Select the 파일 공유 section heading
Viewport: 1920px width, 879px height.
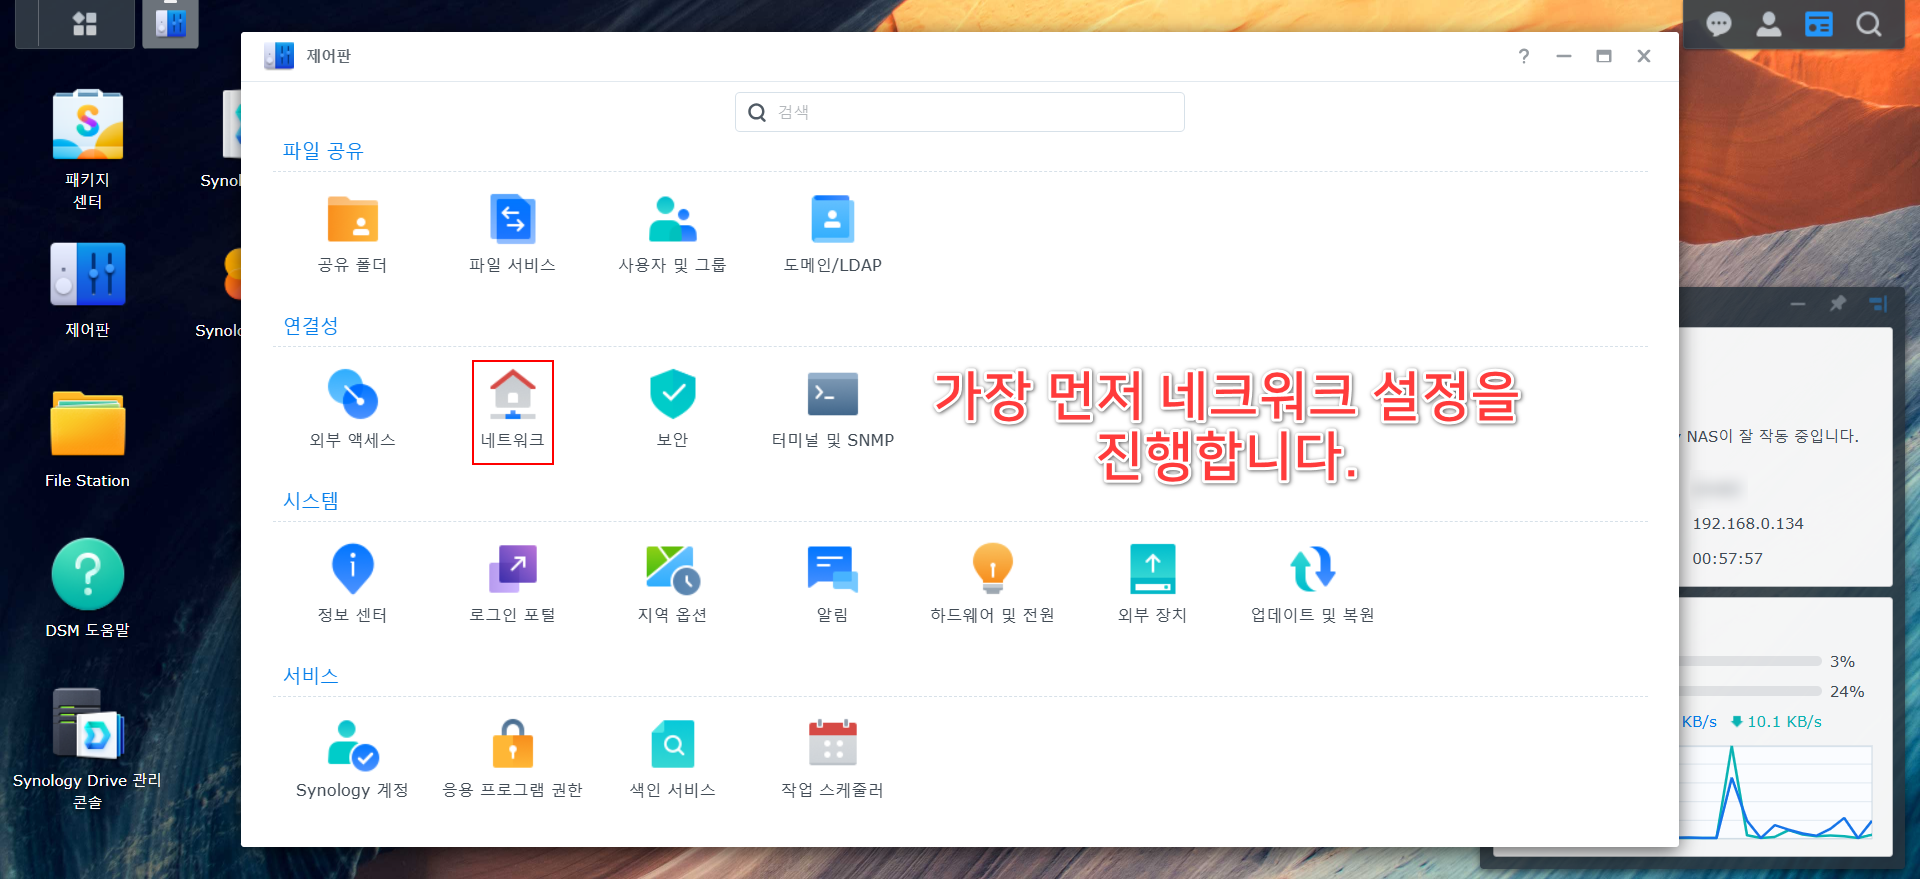pyautogui.click(x=323, y=151)
